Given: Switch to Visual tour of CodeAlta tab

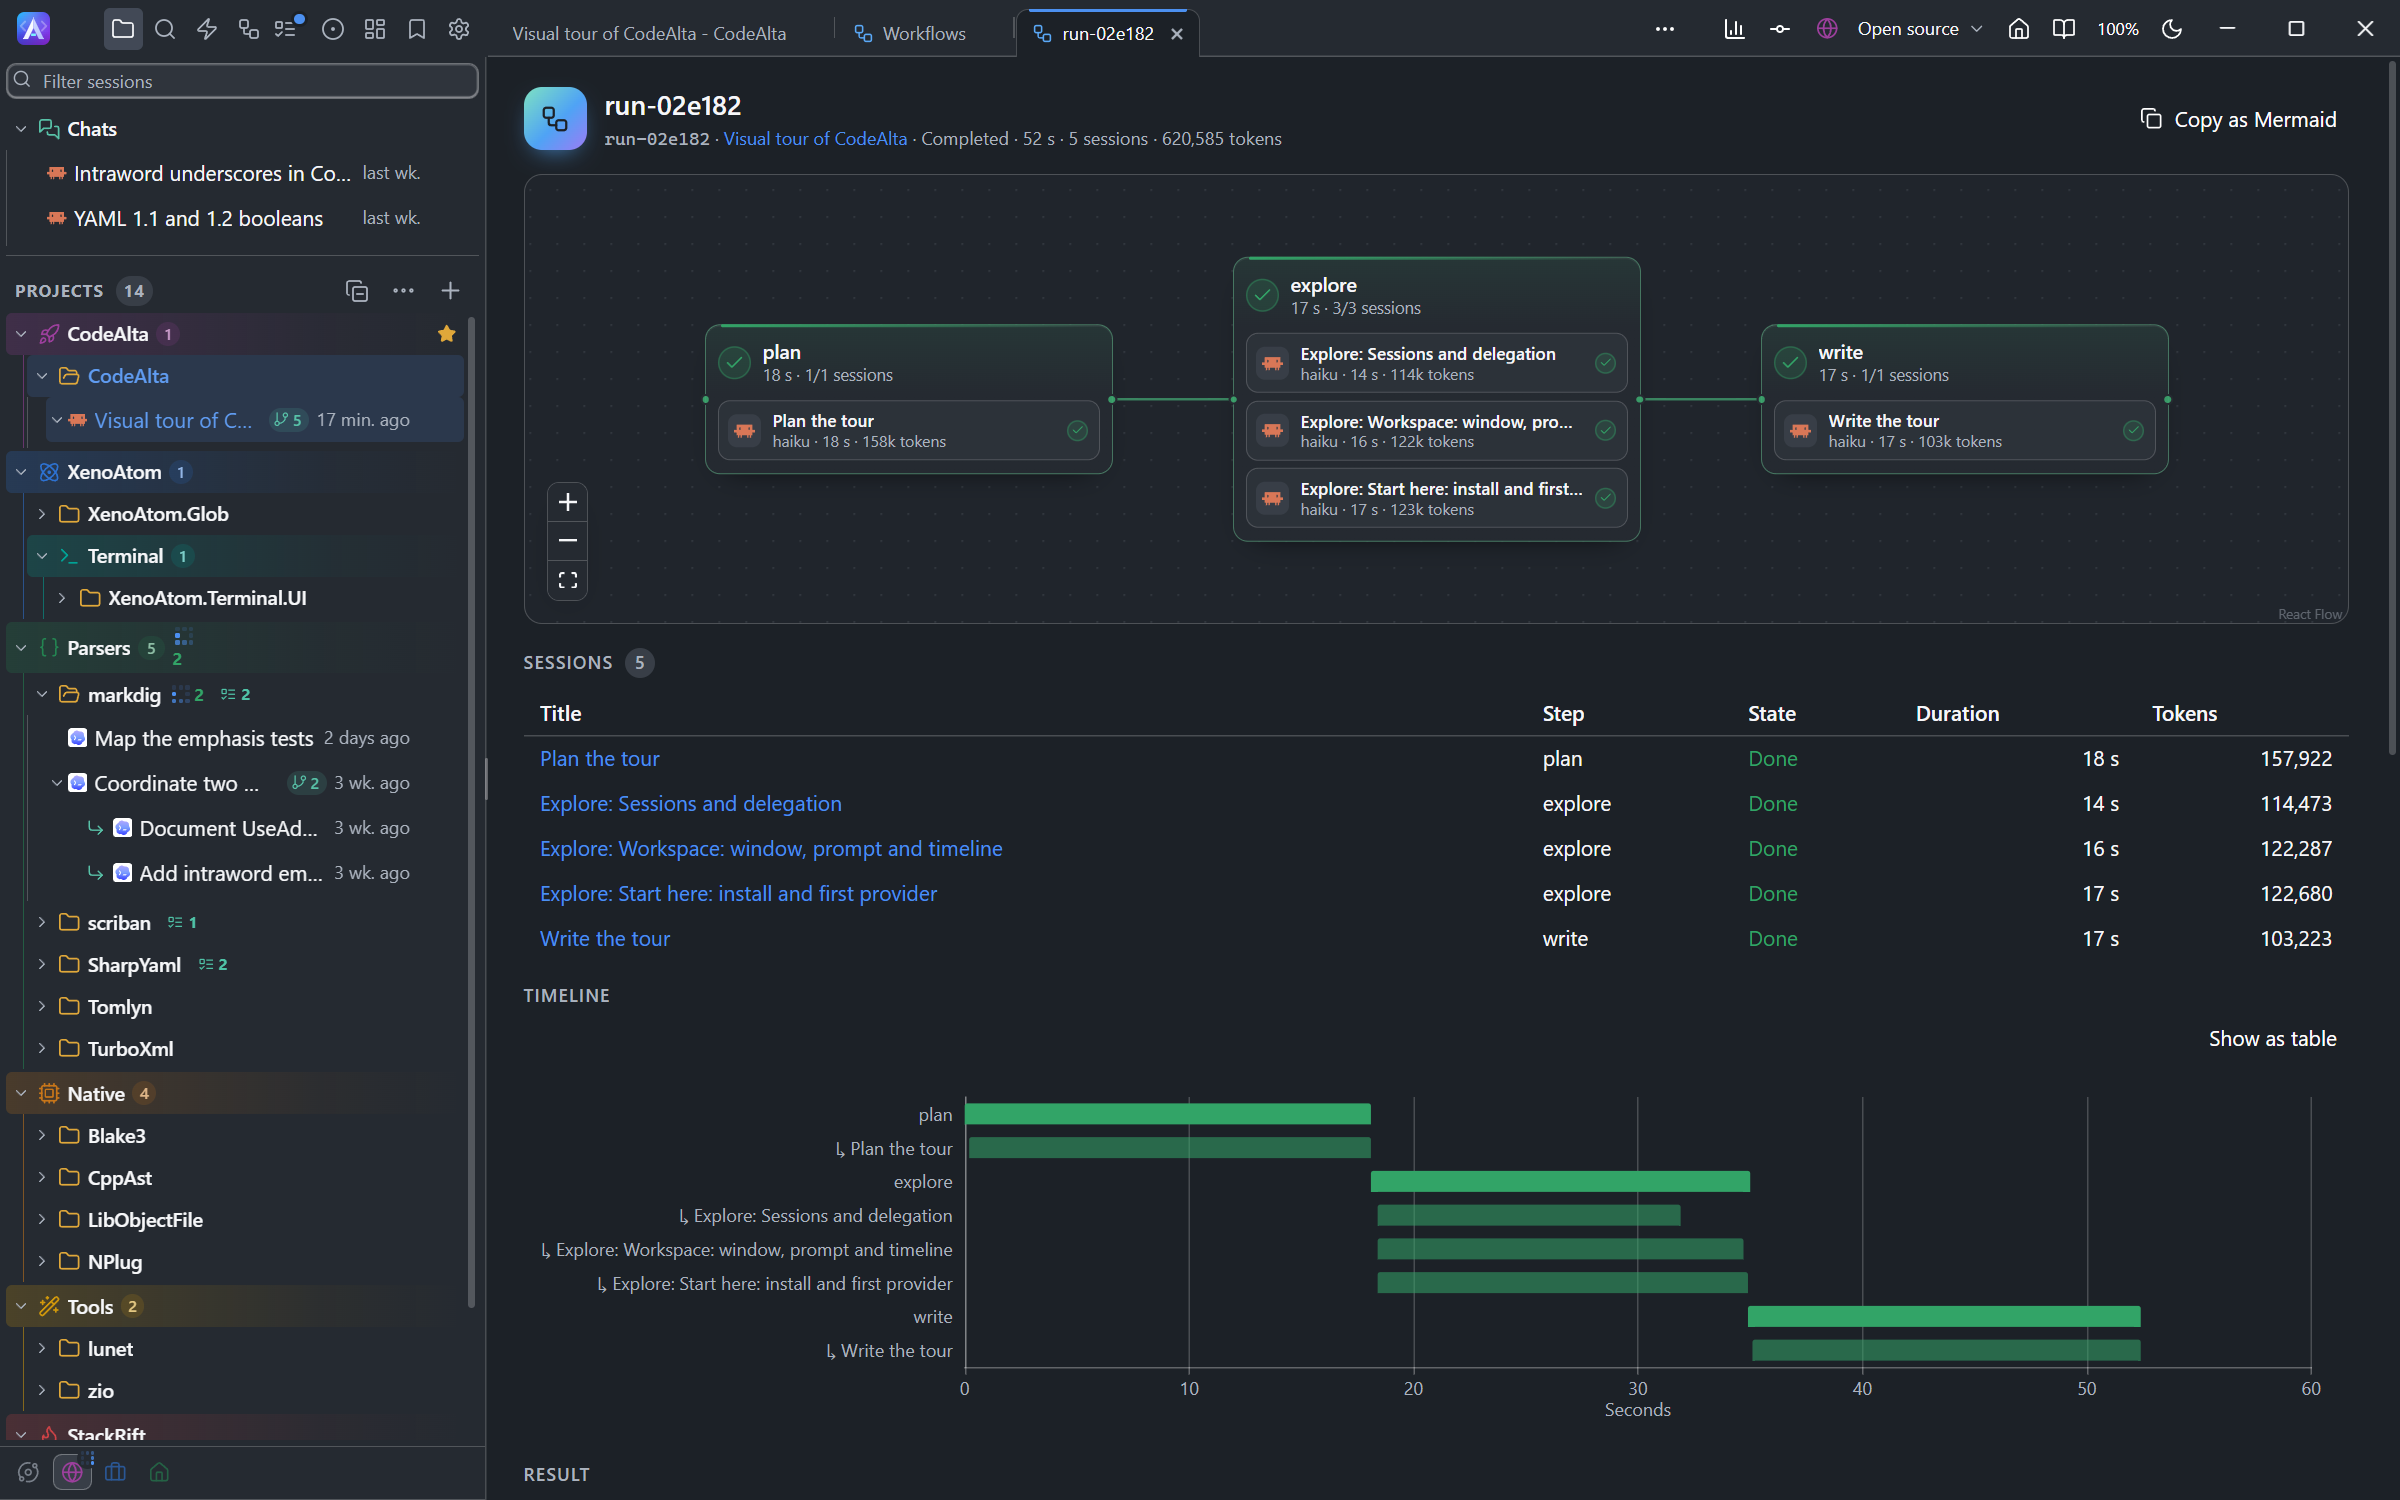Looking at the screenshot, I should [649, 33].
